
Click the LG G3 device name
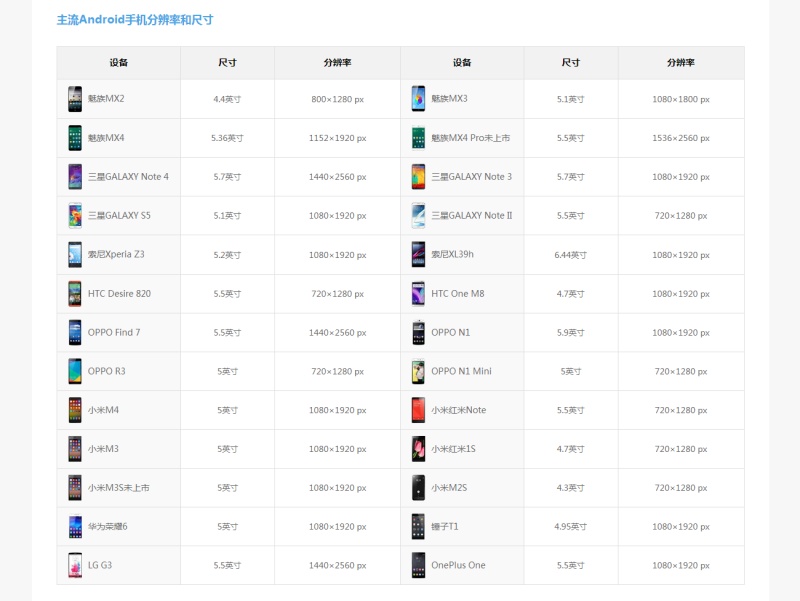(x=100, y=565)
